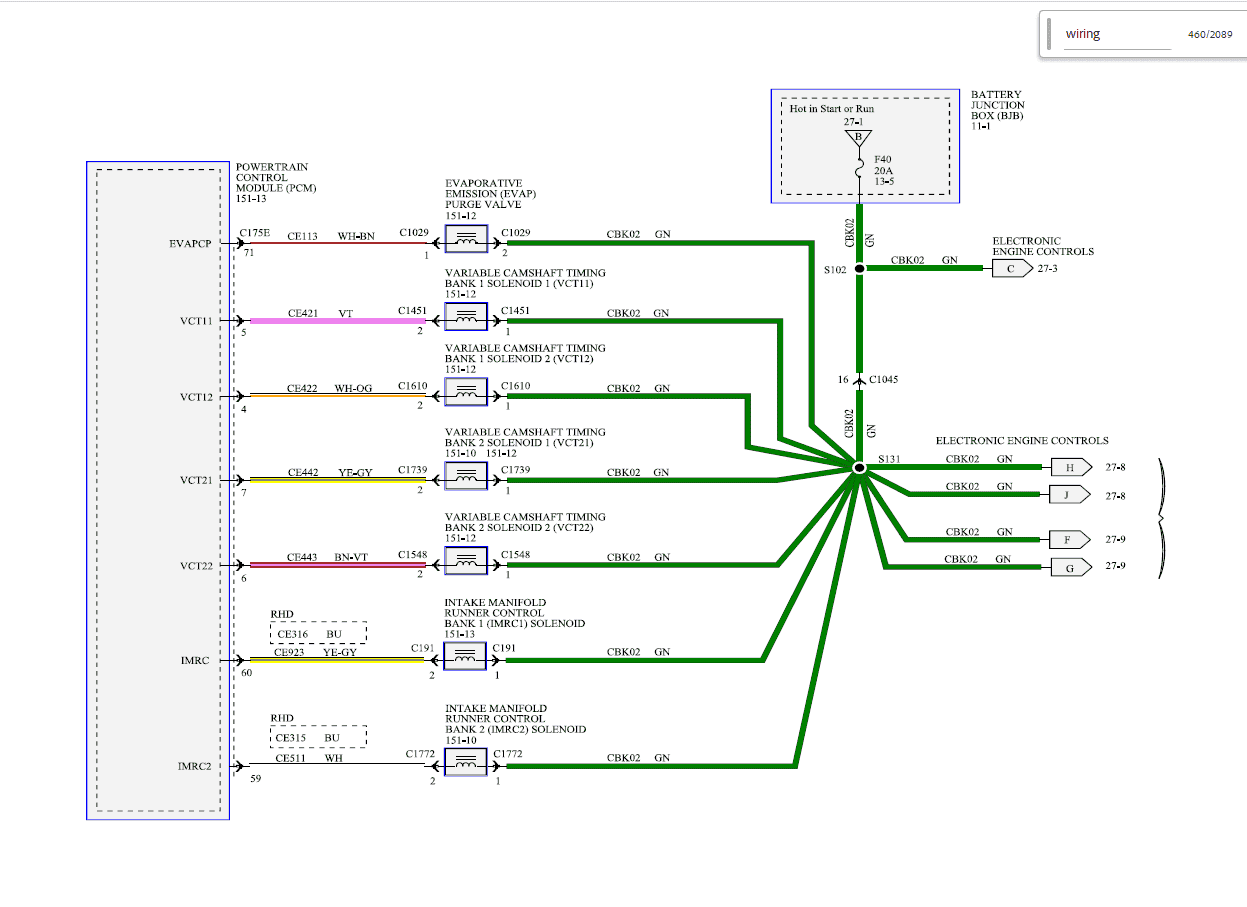Select the VCT12 solenoid coil symbol
Viewport: 1247px width, 907px height.
tap(466, 392)
